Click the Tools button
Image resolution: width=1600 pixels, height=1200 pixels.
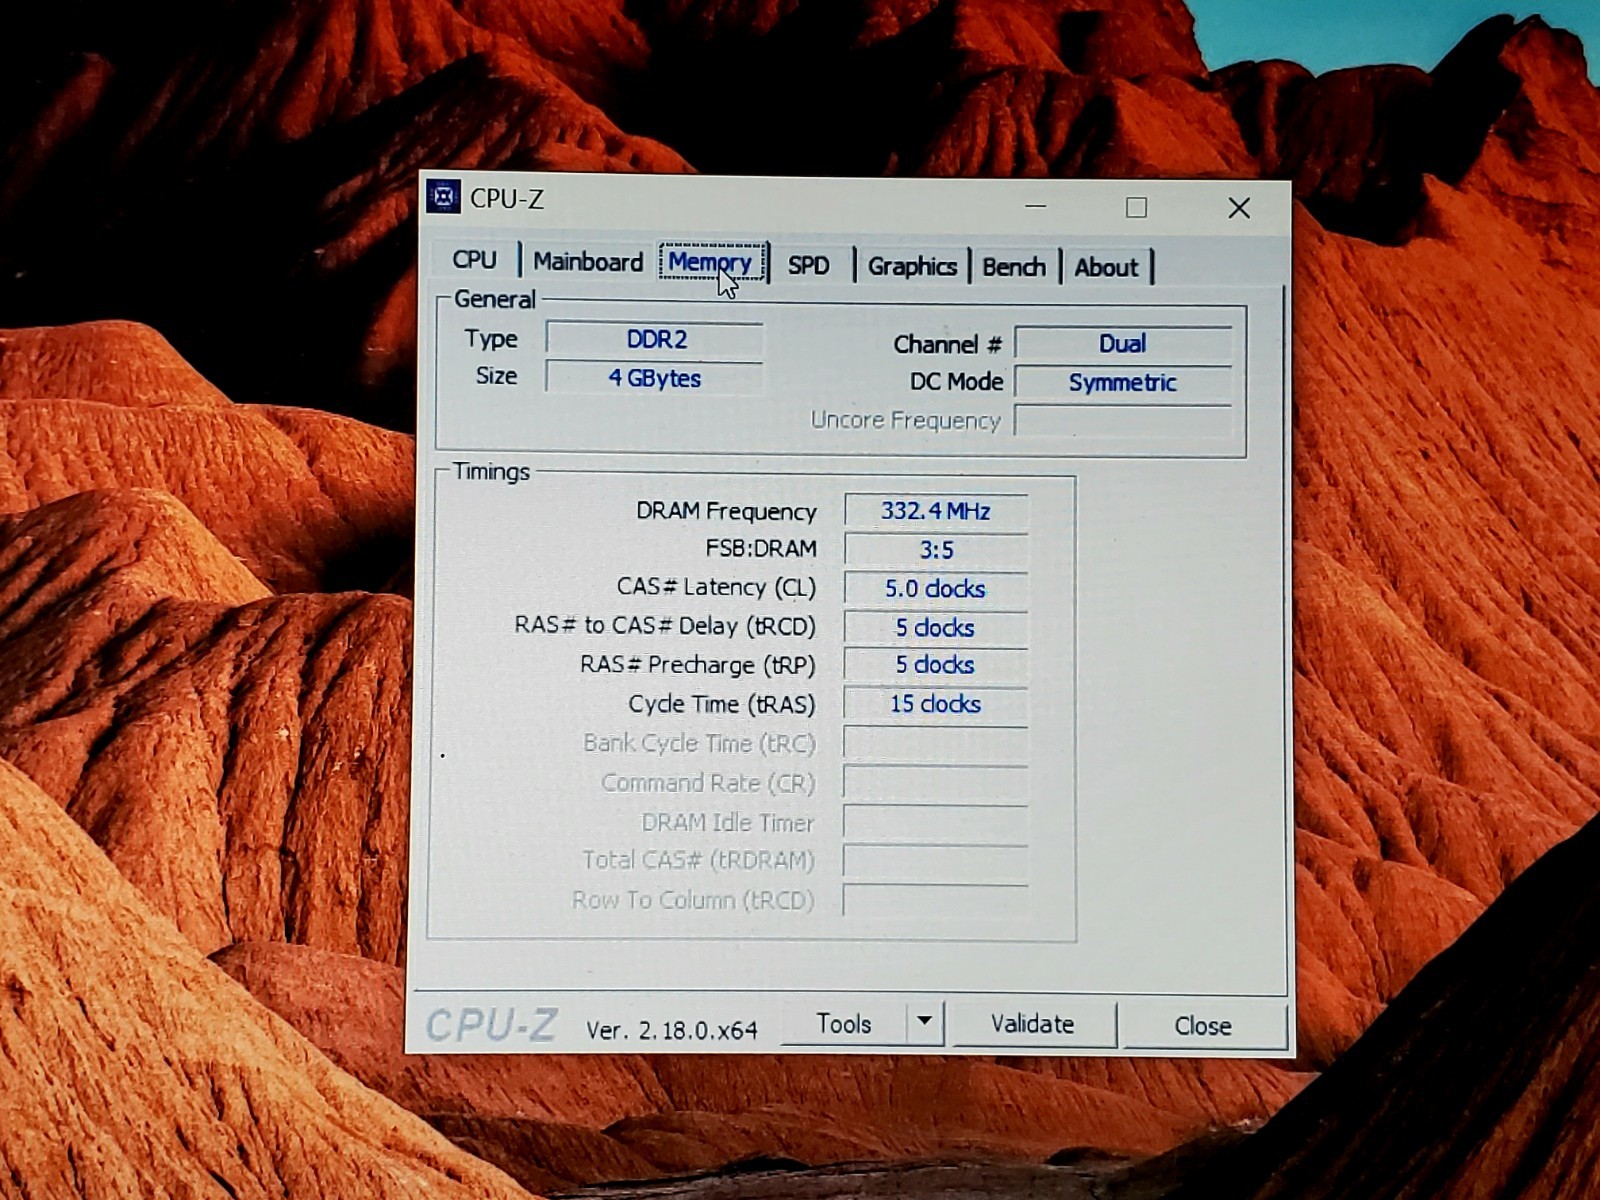844,1024
